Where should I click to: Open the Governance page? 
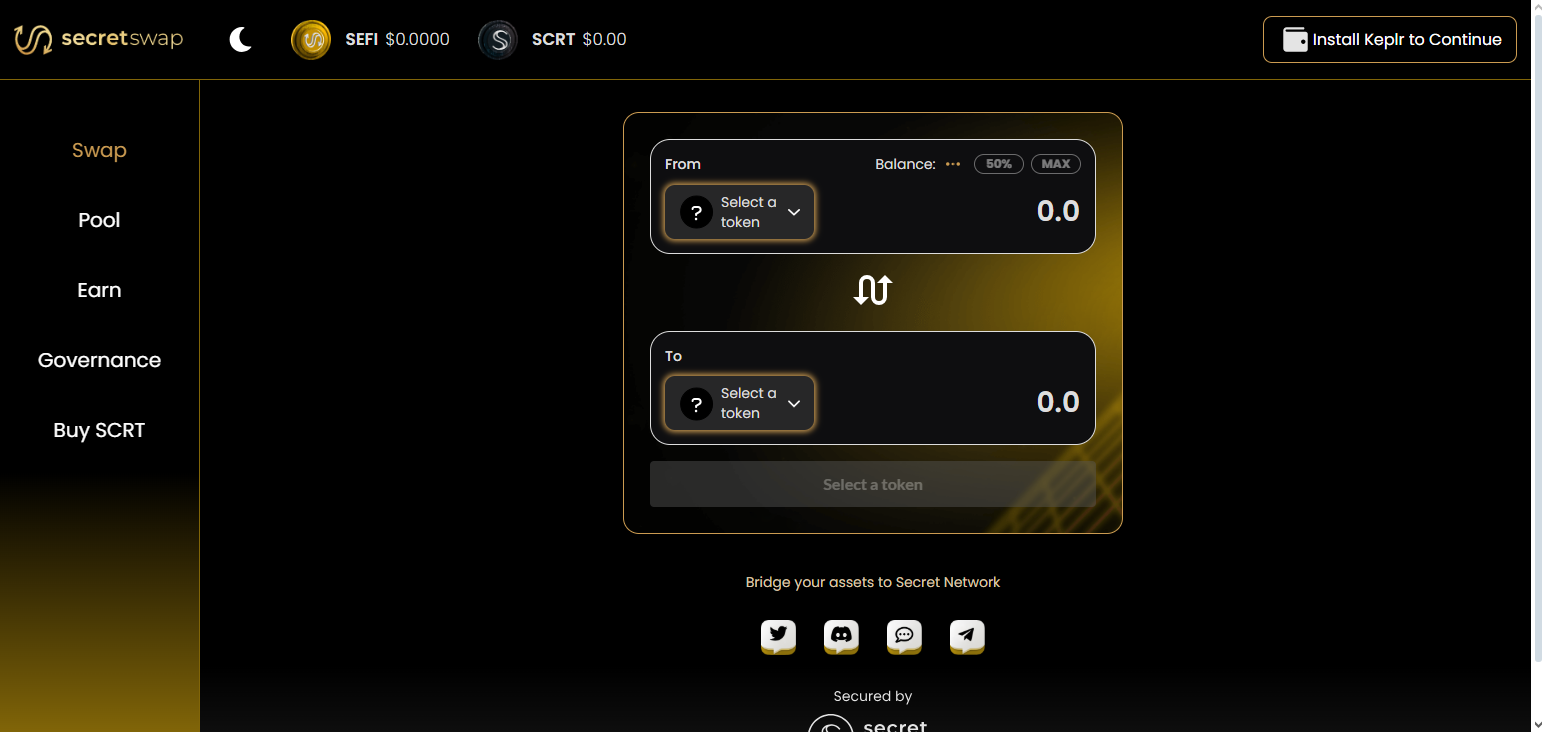(99, 360)
